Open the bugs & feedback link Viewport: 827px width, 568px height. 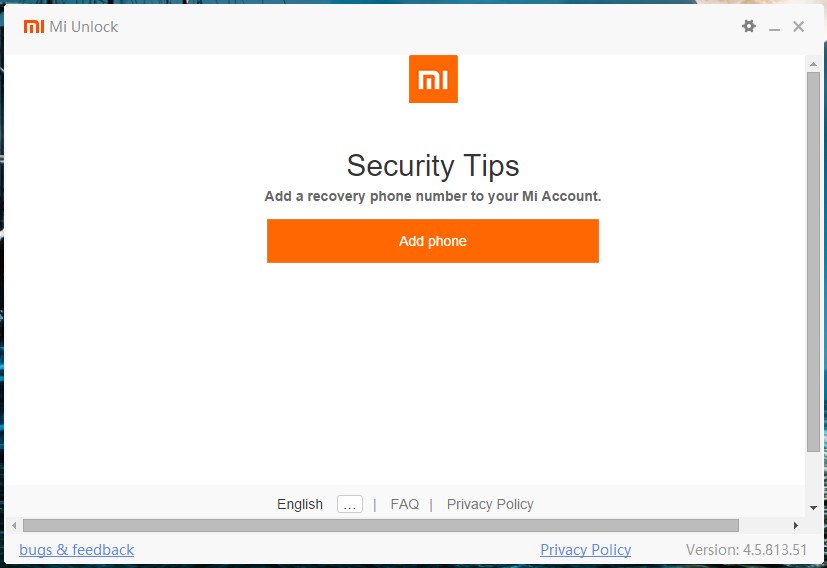pyautogui.click(x=76, y=549)
